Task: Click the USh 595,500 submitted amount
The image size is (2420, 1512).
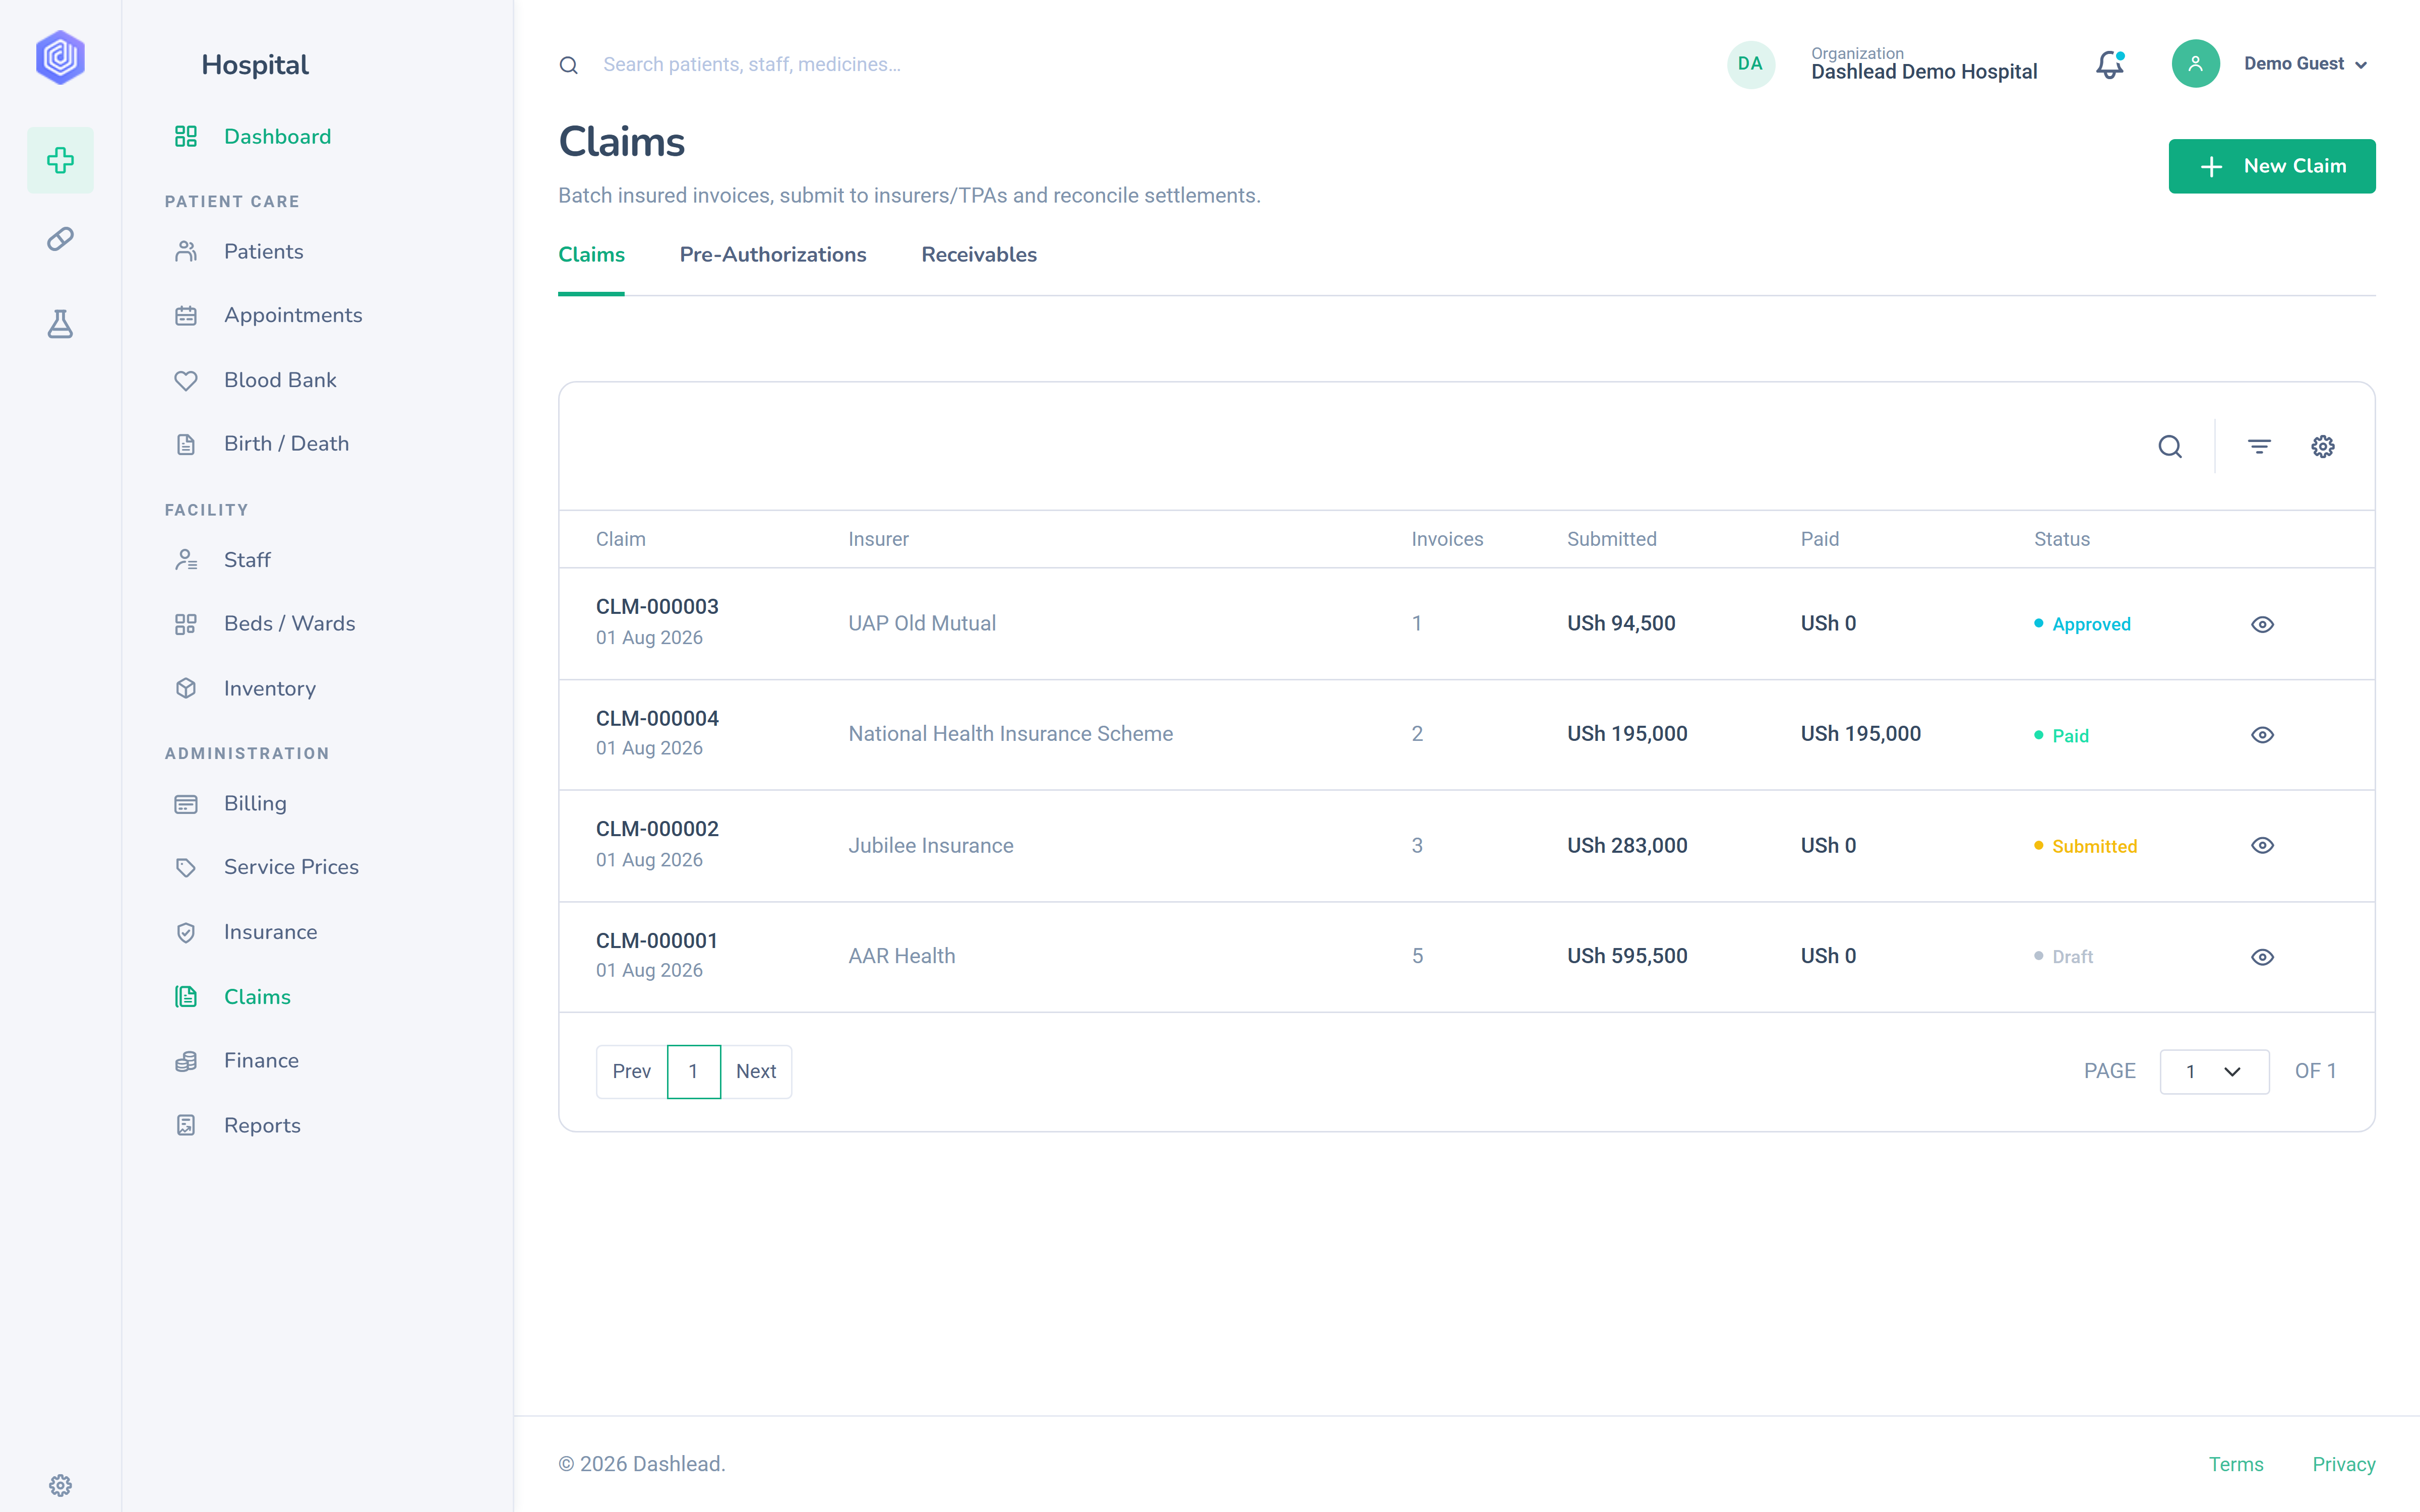Action: click(x=1627, y=956)
